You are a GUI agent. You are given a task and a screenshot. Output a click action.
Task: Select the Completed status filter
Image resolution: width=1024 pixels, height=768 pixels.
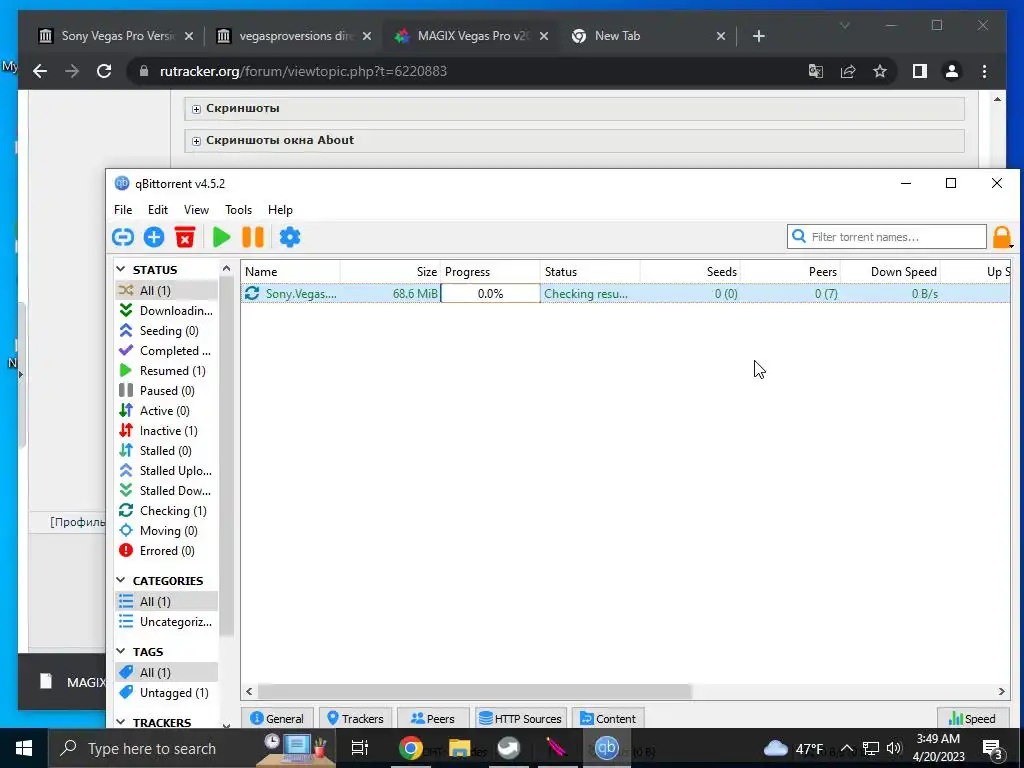(167, 351)
